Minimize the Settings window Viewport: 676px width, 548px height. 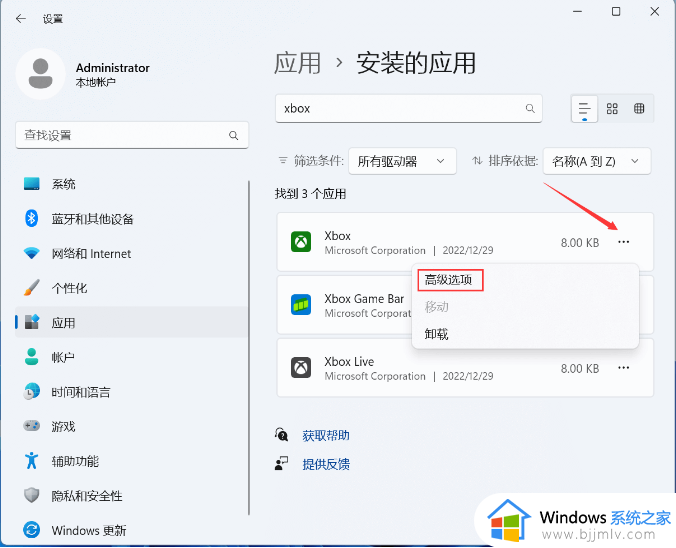tap(577, 12)
